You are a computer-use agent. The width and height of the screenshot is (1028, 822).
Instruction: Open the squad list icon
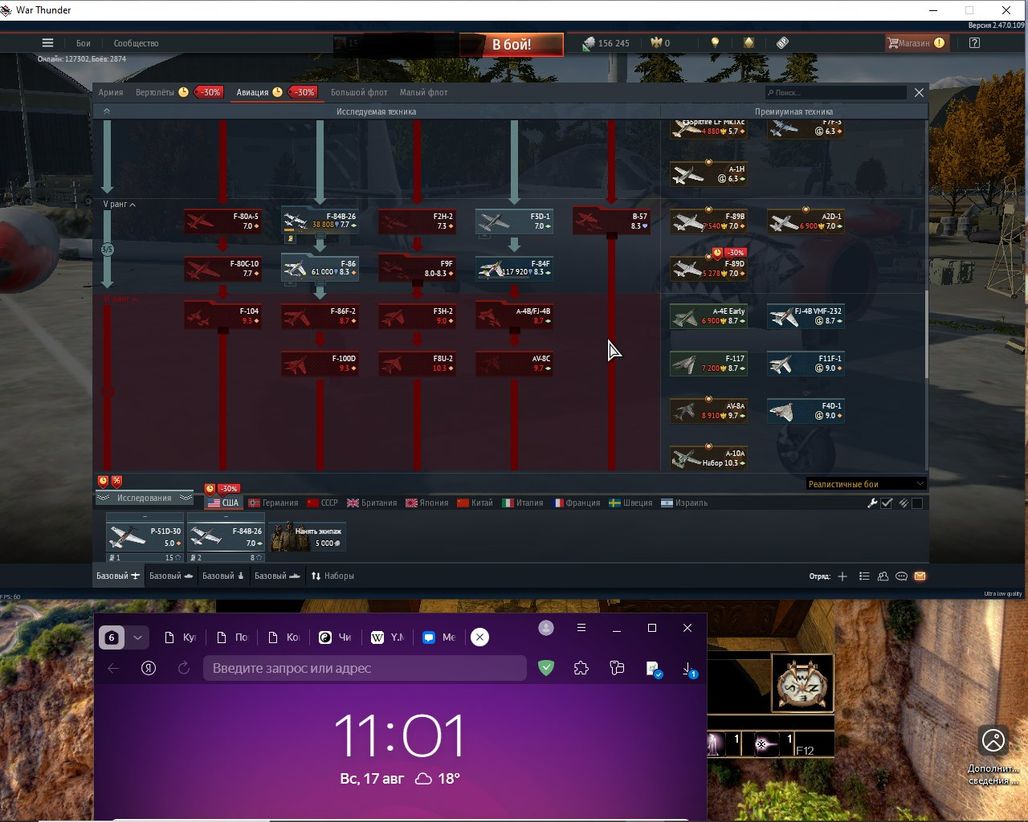click(x=864, y=576)
